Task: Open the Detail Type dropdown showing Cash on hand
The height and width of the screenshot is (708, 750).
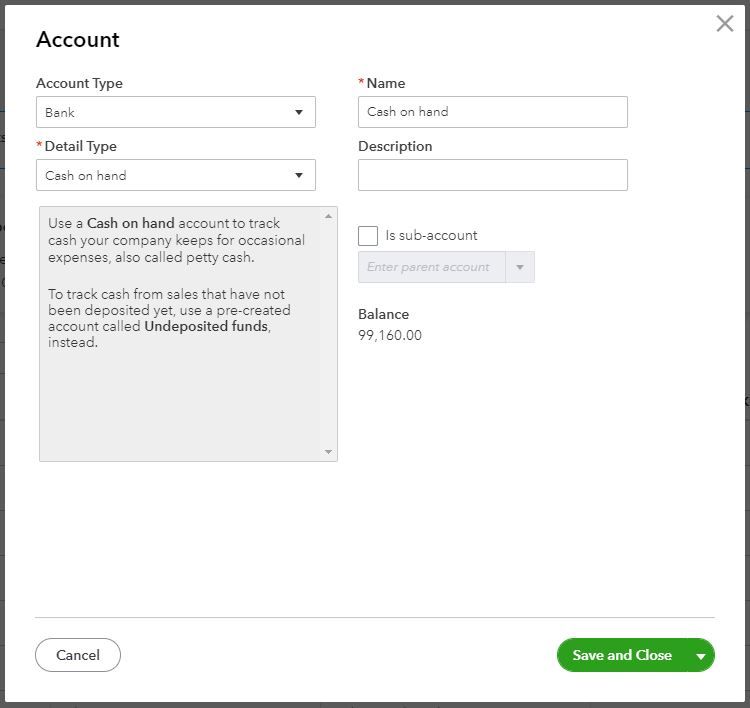Action: (176, 175)
